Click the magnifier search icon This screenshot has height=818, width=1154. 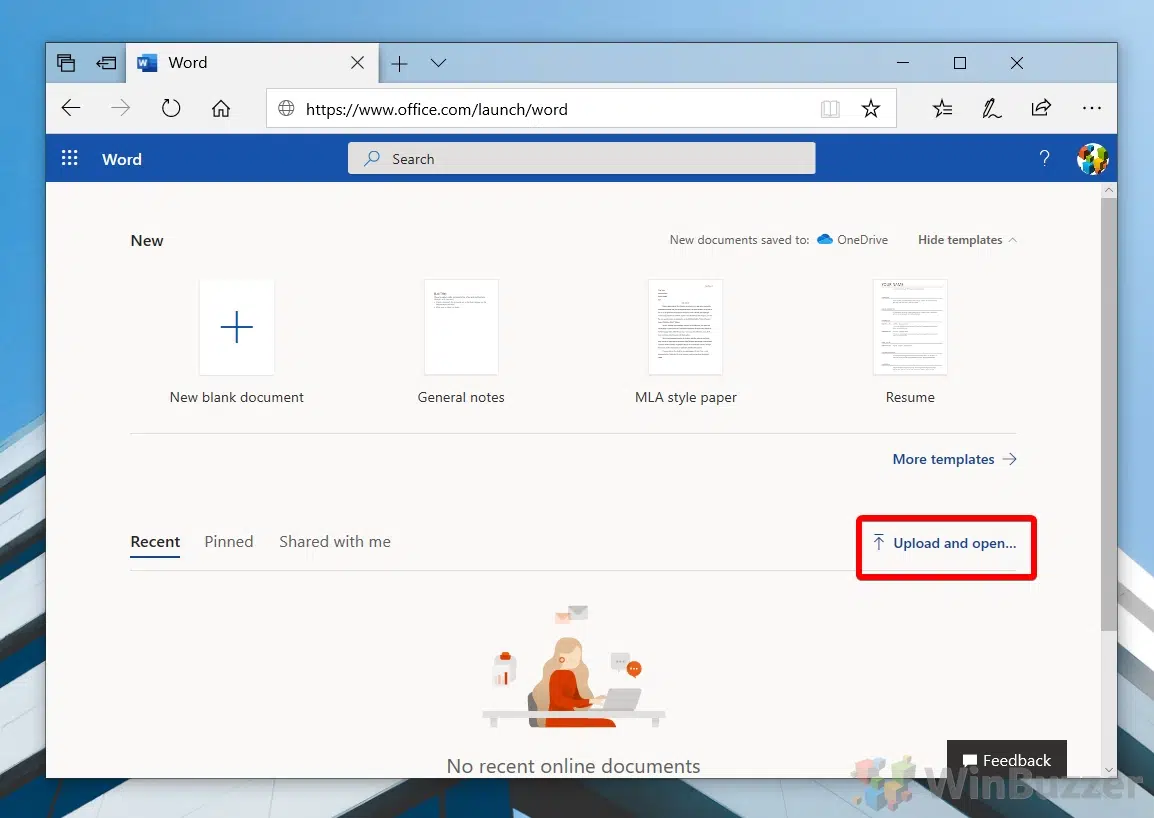click(372, 158)
